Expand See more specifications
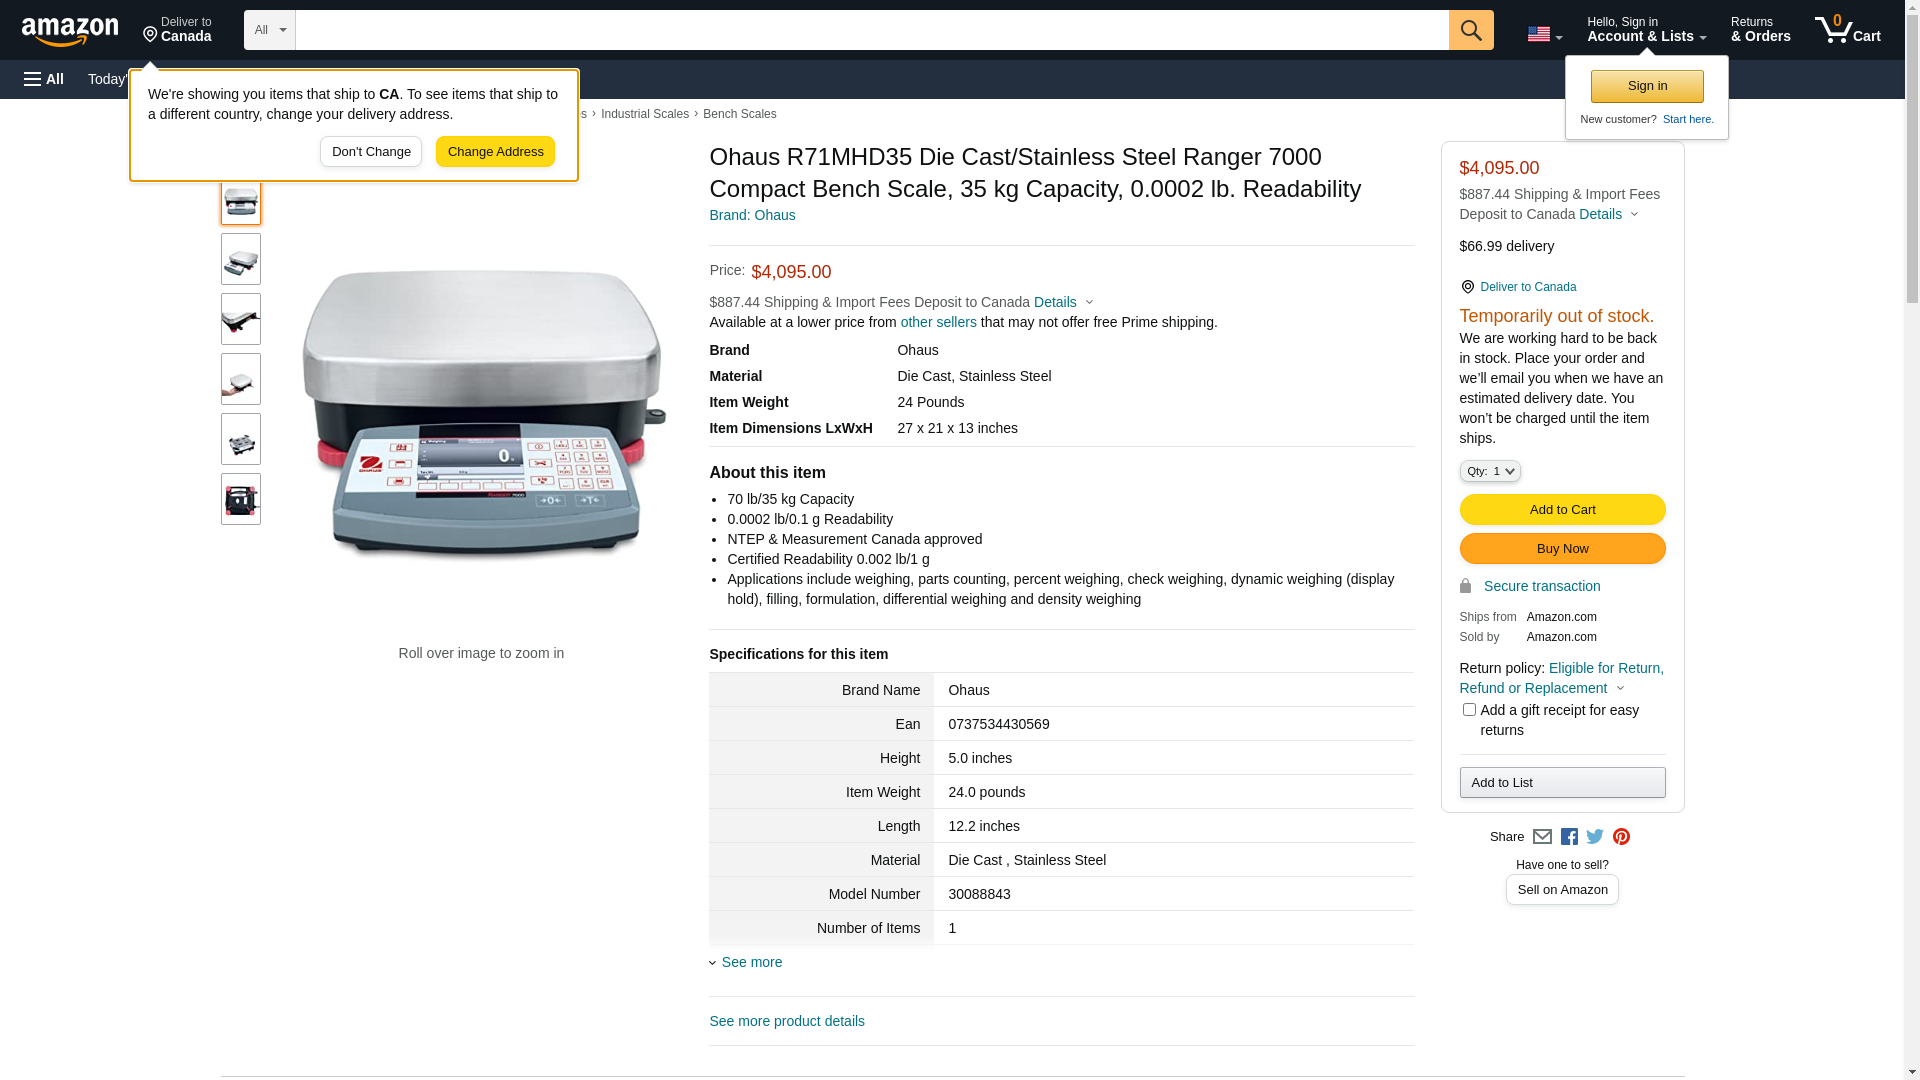The image size is (1920, 1080). pos(750,962)
